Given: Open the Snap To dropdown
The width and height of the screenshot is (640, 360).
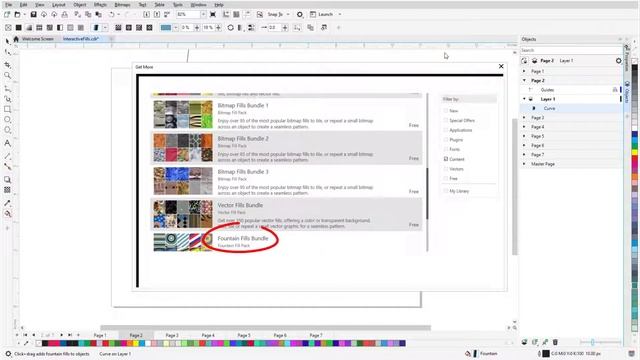Looking at the screenshot, I should (288, 14).
